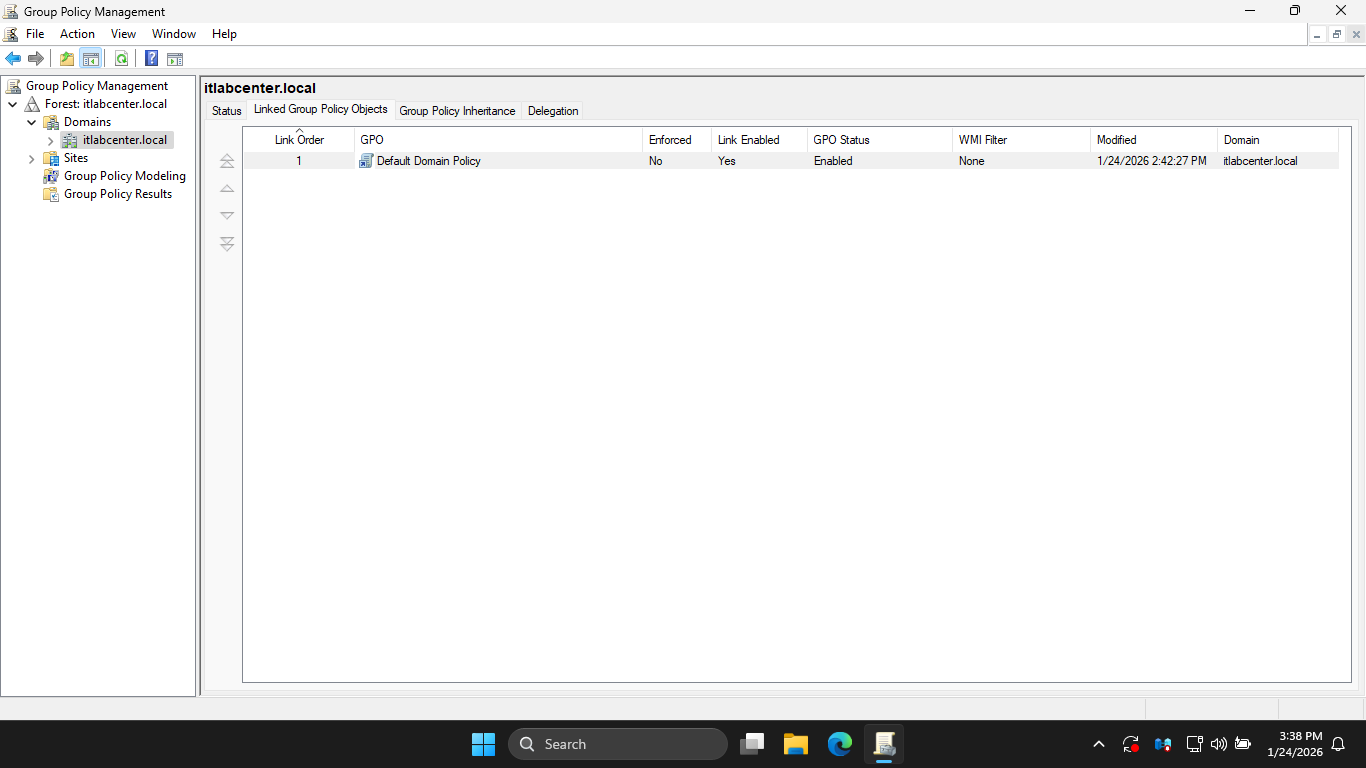Switch to the Group Policy Inheritance tab
The image size is (1366, 768).
(457, 111)
